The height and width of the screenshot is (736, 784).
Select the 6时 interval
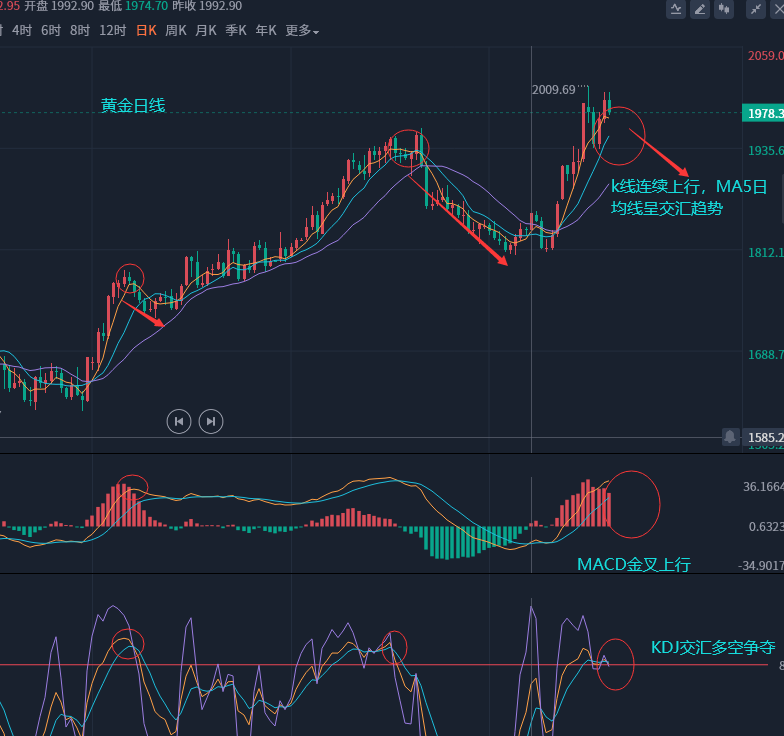(51, 31)
